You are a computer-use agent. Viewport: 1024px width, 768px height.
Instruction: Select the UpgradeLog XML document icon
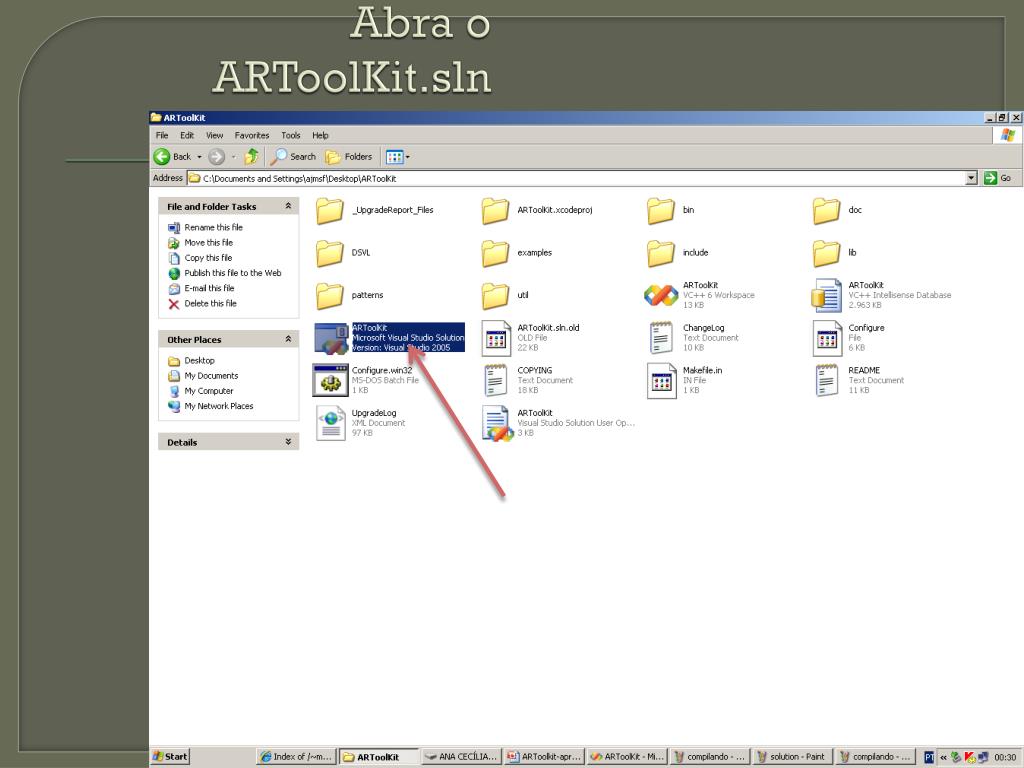click(330, 423)
